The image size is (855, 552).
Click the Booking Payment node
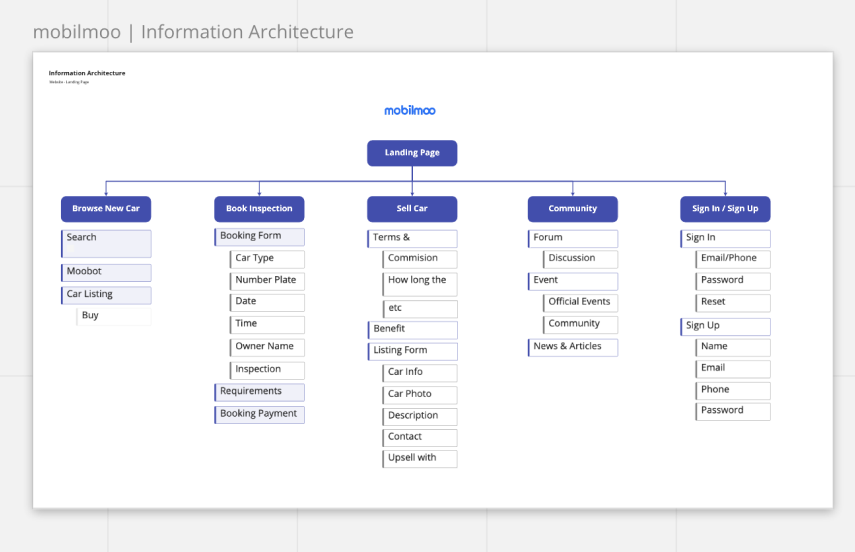259,414
